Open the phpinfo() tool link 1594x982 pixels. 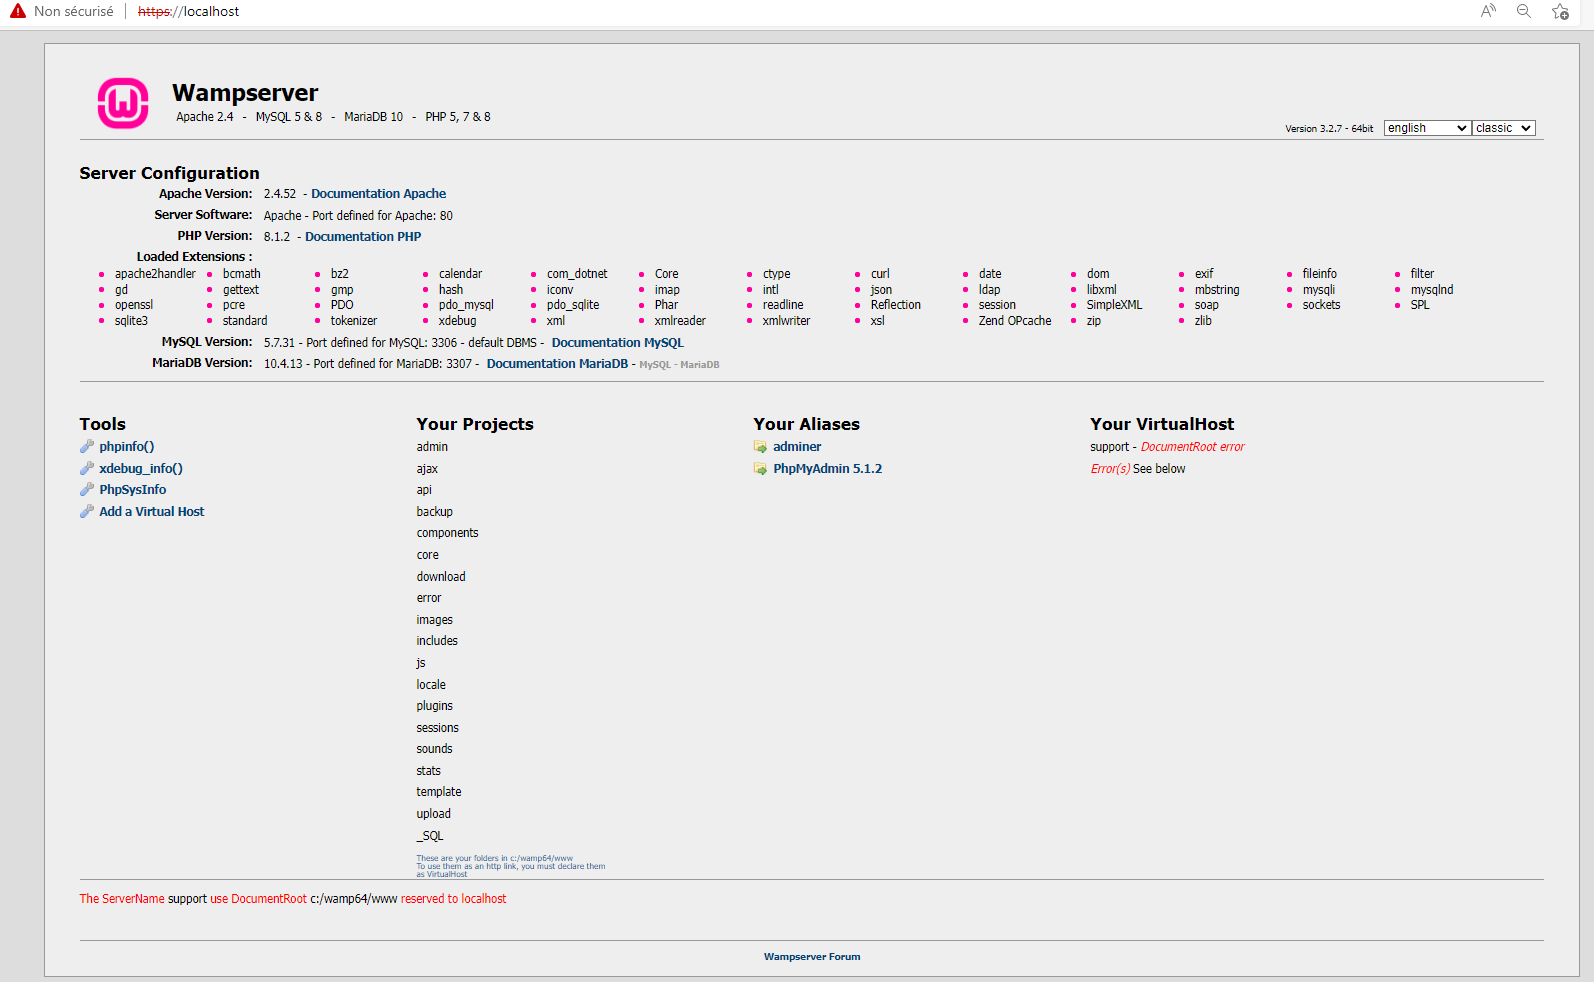[x=127, y=447]
